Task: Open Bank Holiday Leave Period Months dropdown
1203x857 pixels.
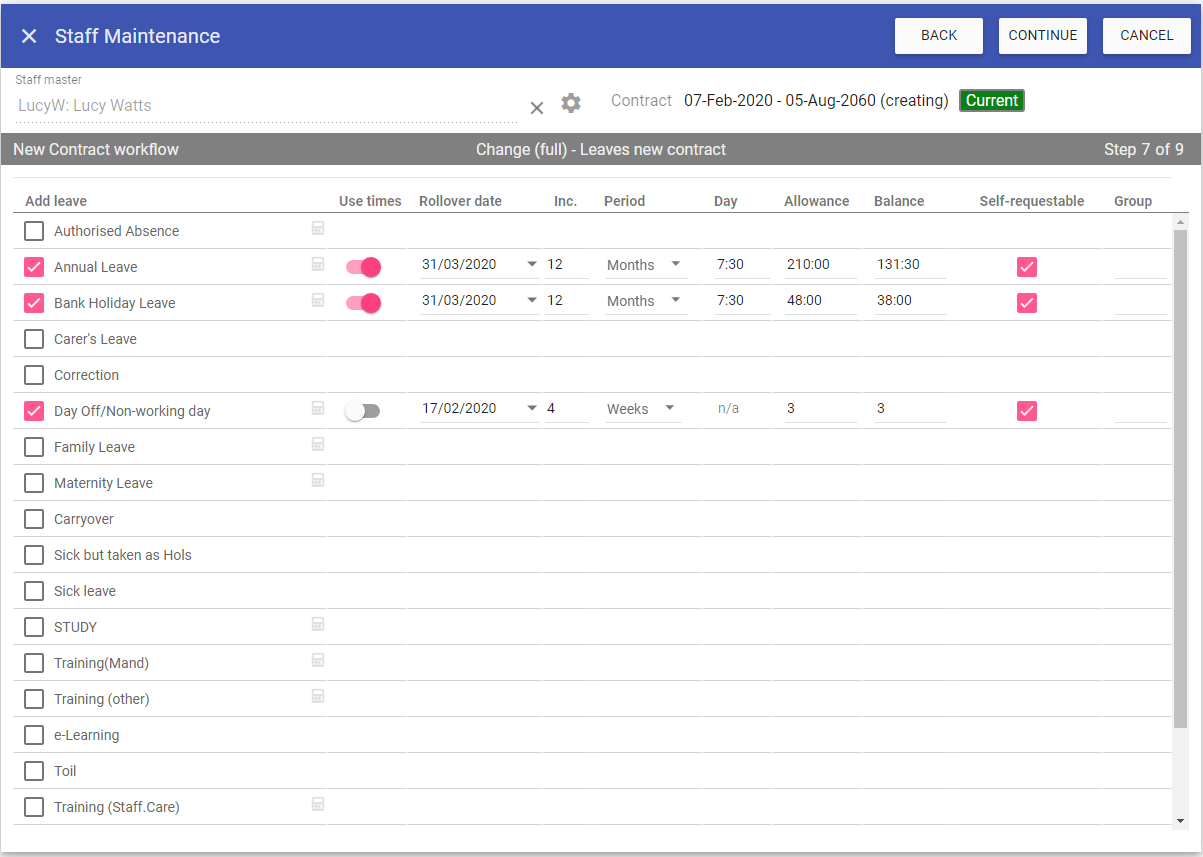Action: point(675,300)
